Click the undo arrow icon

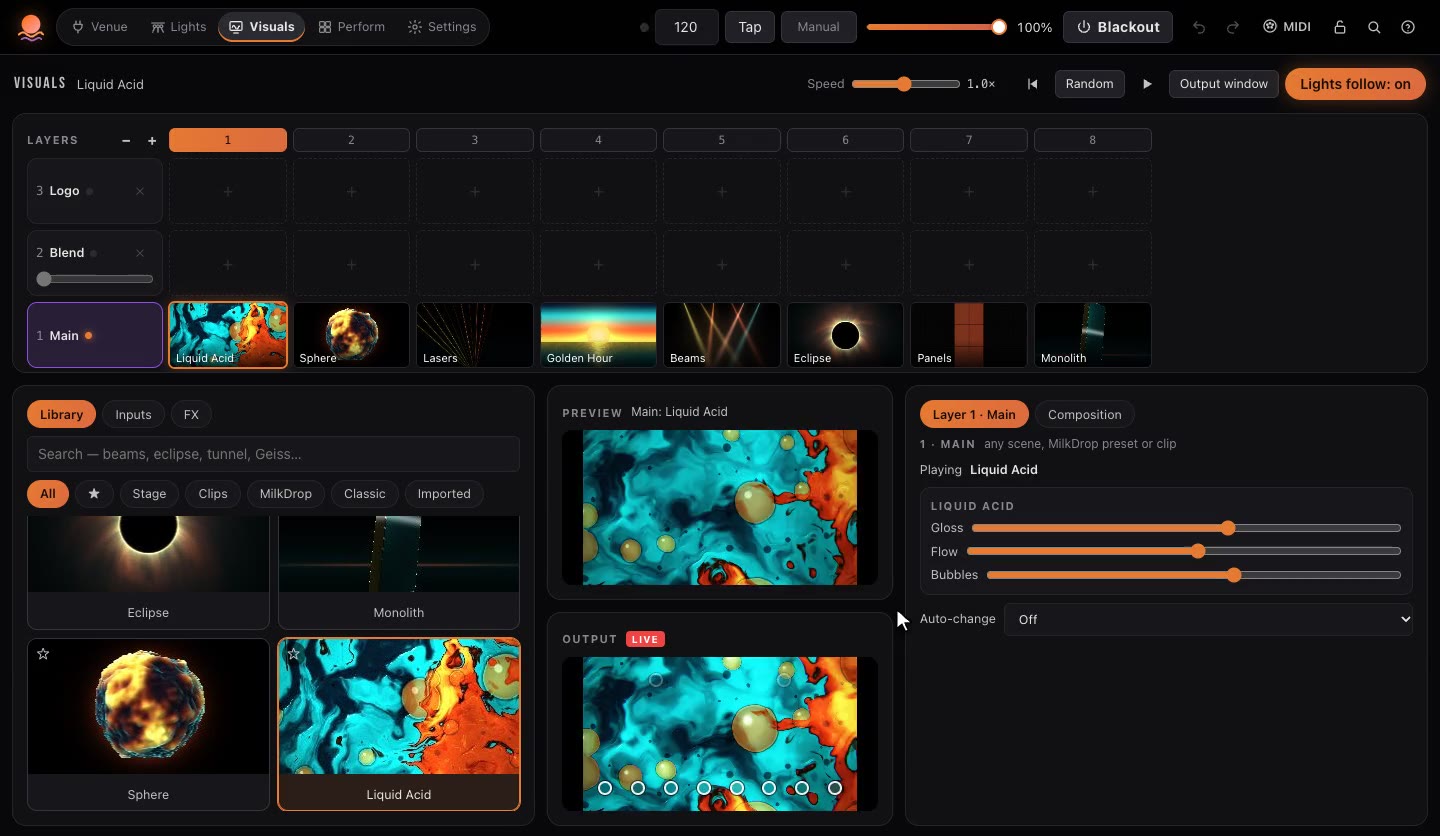1199,27
